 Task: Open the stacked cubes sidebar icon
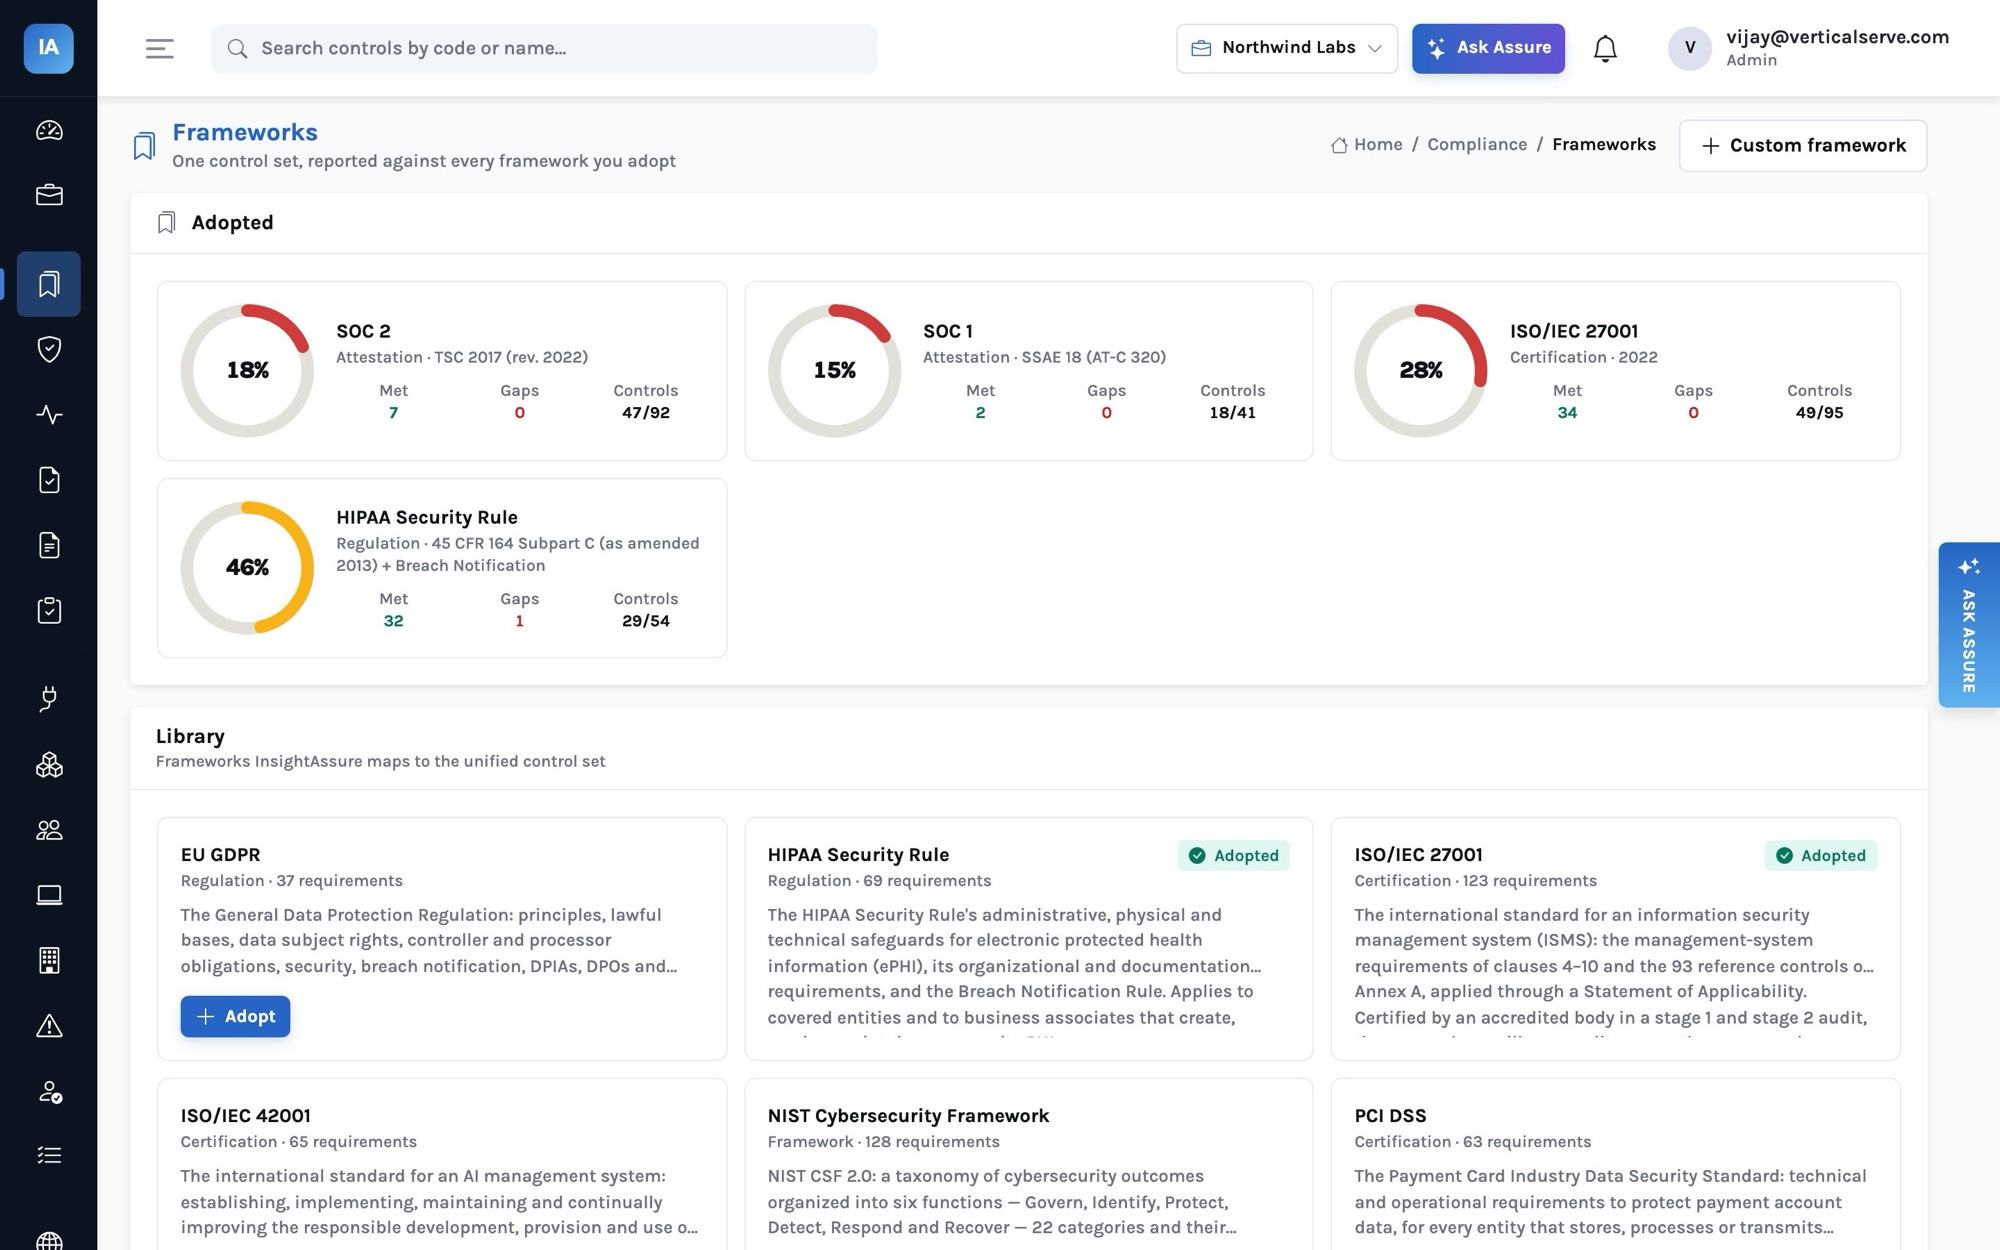[49, 765]
